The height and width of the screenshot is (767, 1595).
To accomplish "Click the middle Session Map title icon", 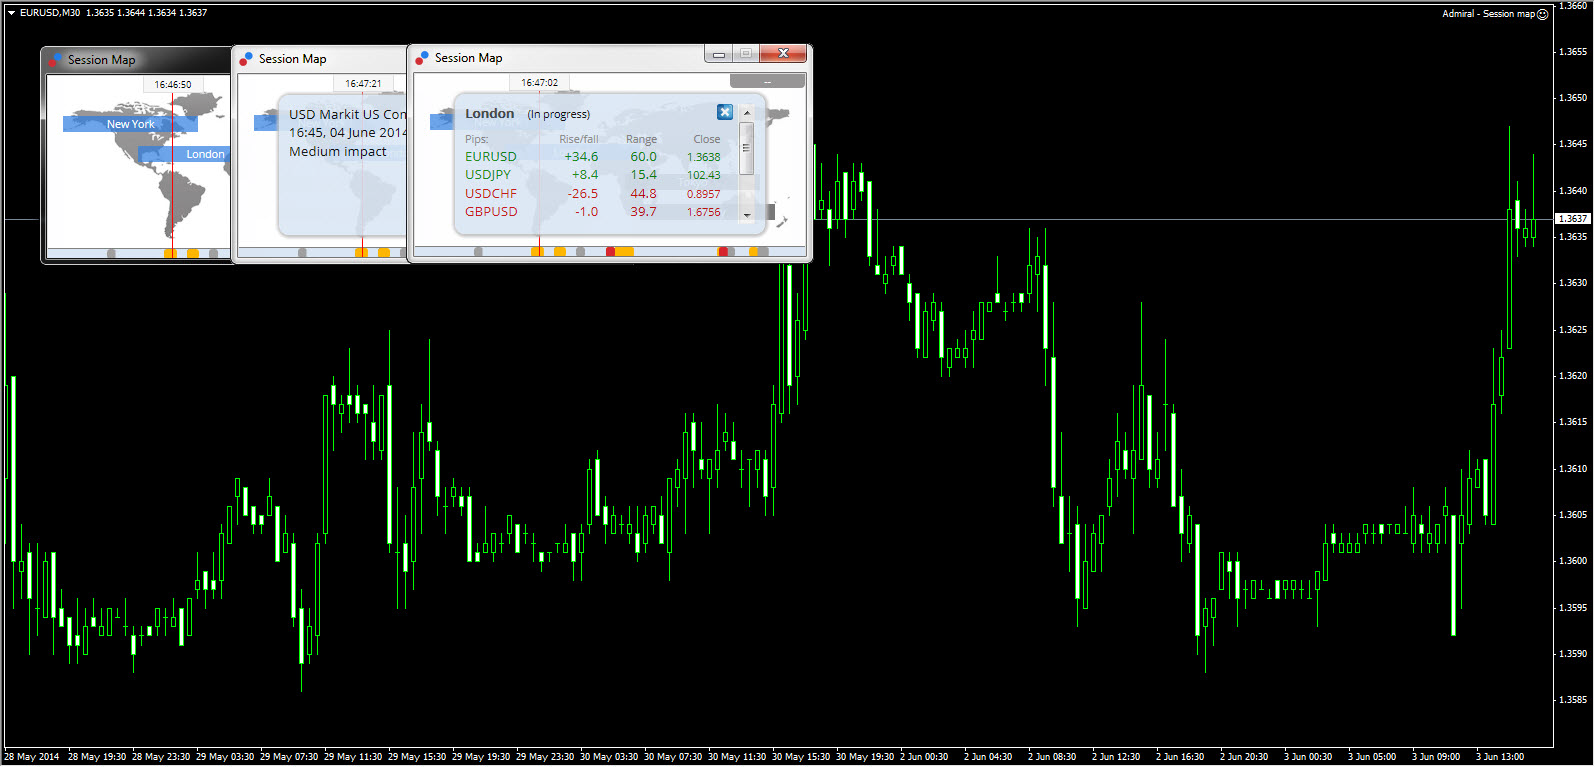I will click(246, 59).
